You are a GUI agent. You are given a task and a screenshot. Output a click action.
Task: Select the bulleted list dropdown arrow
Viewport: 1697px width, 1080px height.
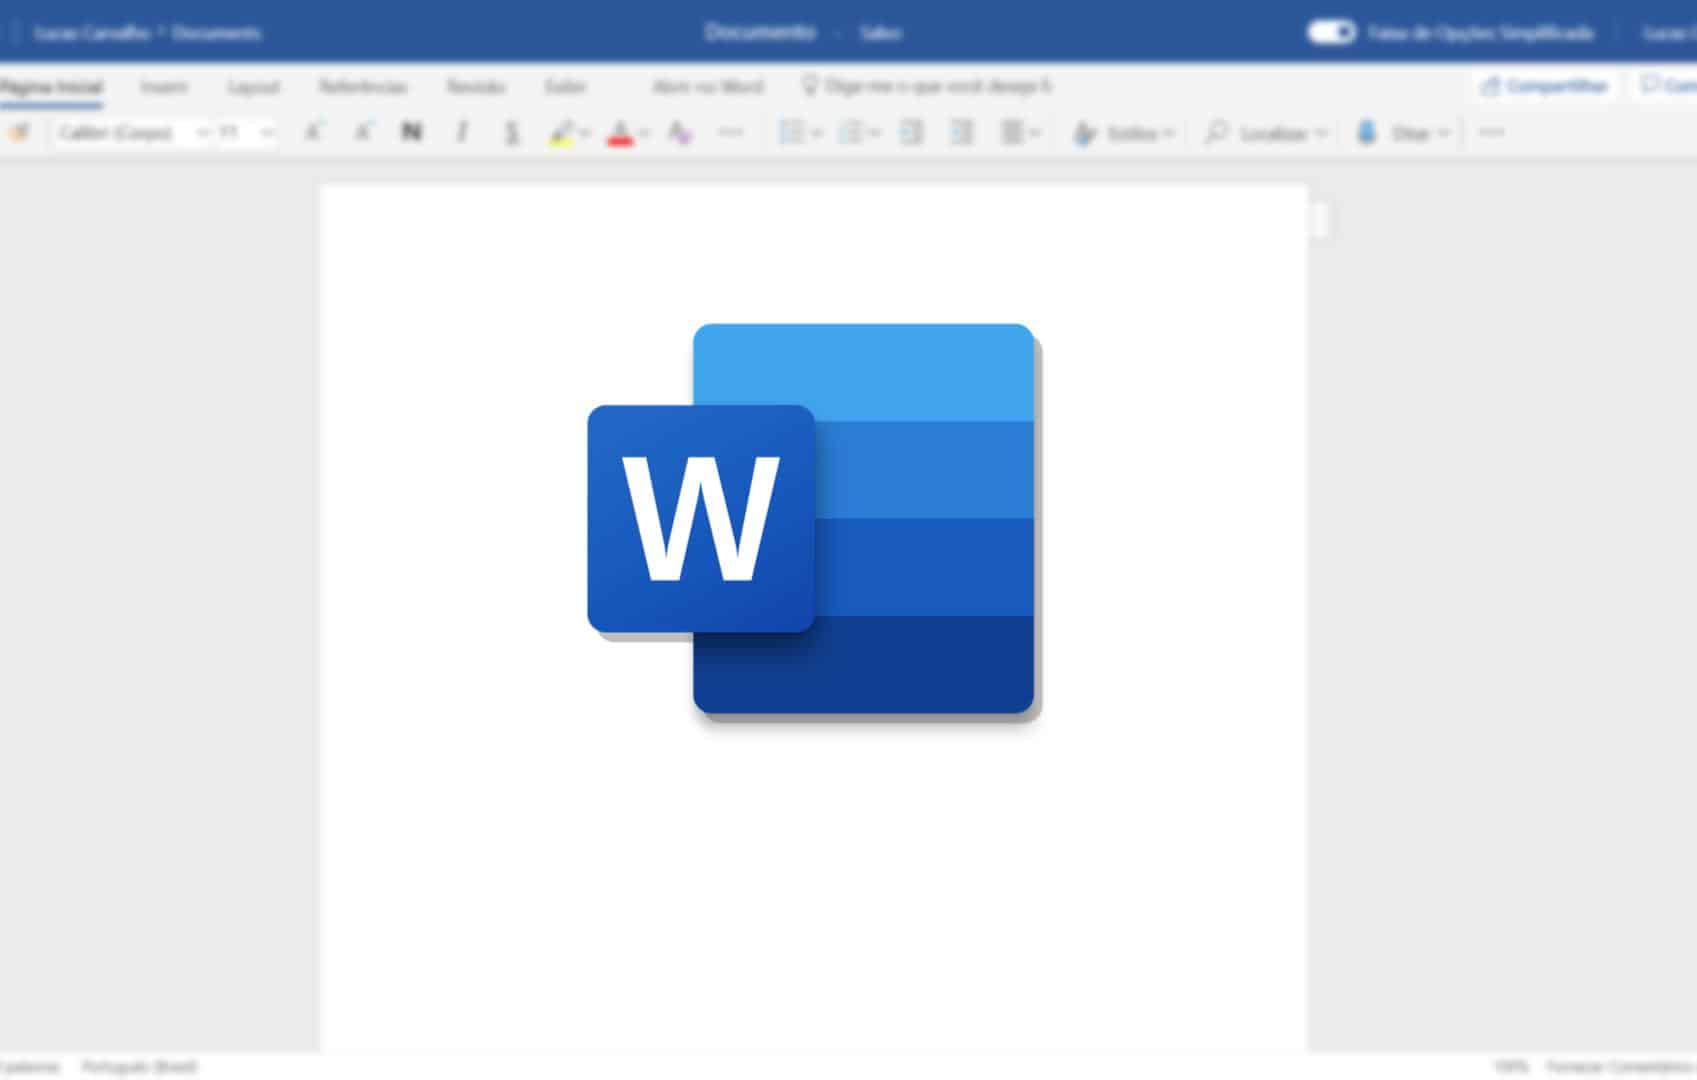pos(815,131)
